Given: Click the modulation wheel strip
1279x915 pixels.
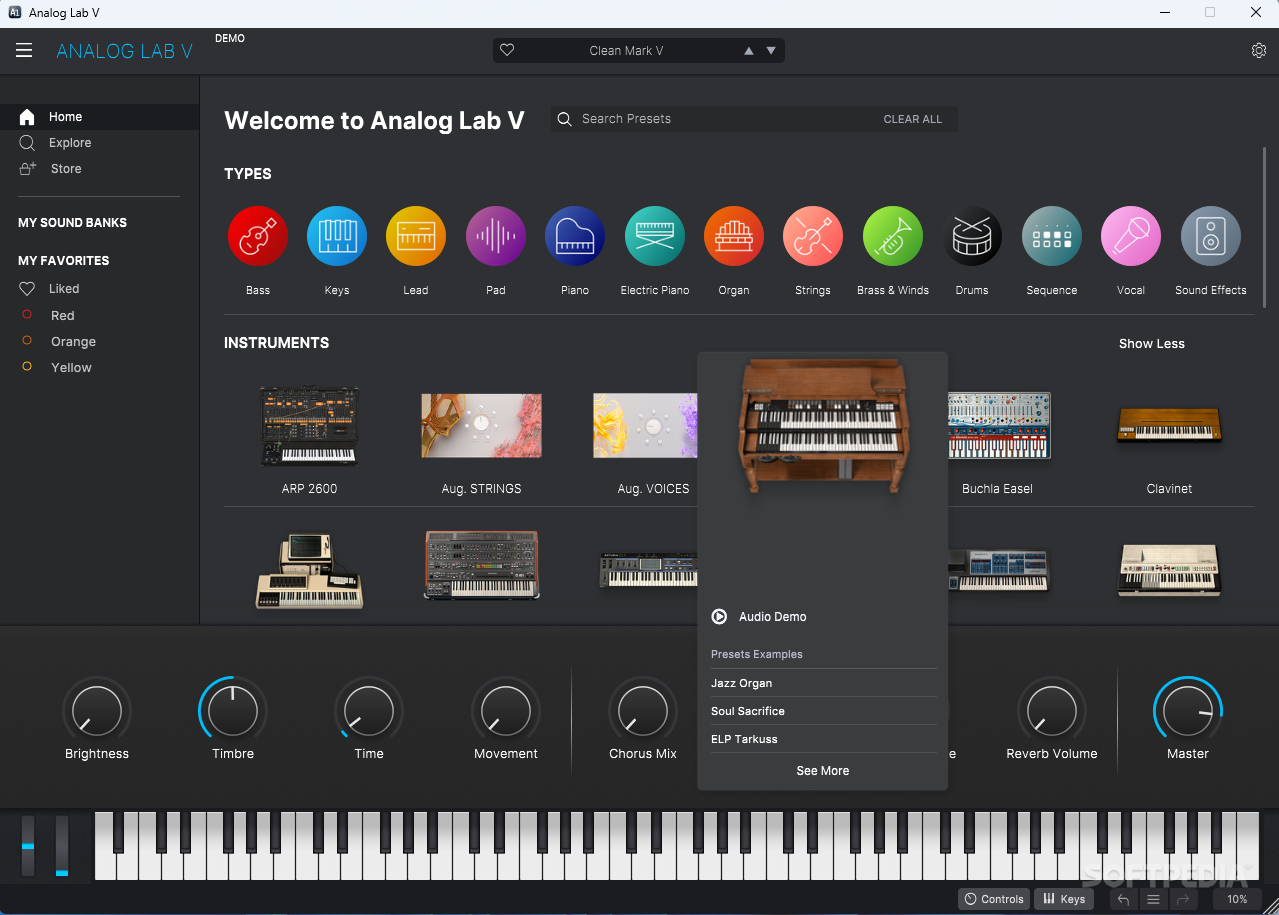Looking at the screenshot, I should (62, 846).
